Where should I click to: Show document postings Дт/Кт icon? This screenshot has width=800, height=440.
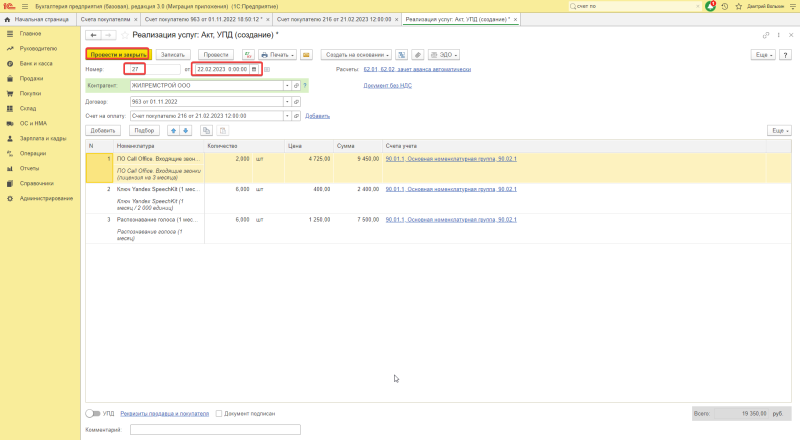click(248, 55)
